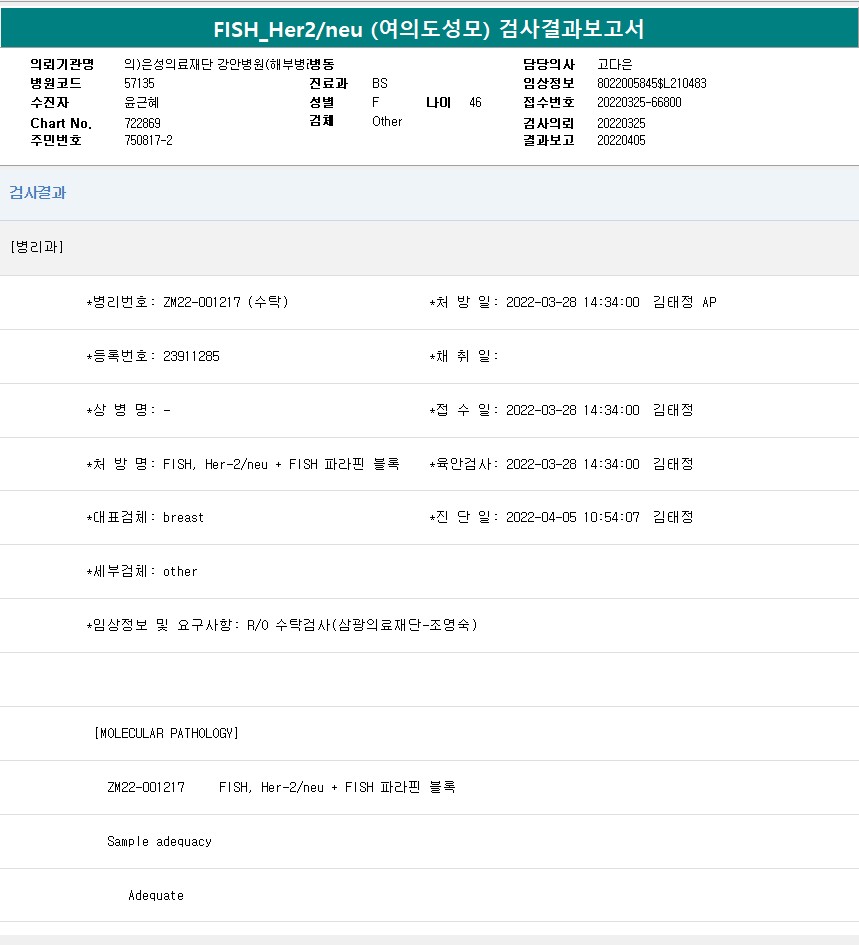Select the 검사결과 section heading
859x945 pixels.
pyautogui.click(x=38, y=193)
